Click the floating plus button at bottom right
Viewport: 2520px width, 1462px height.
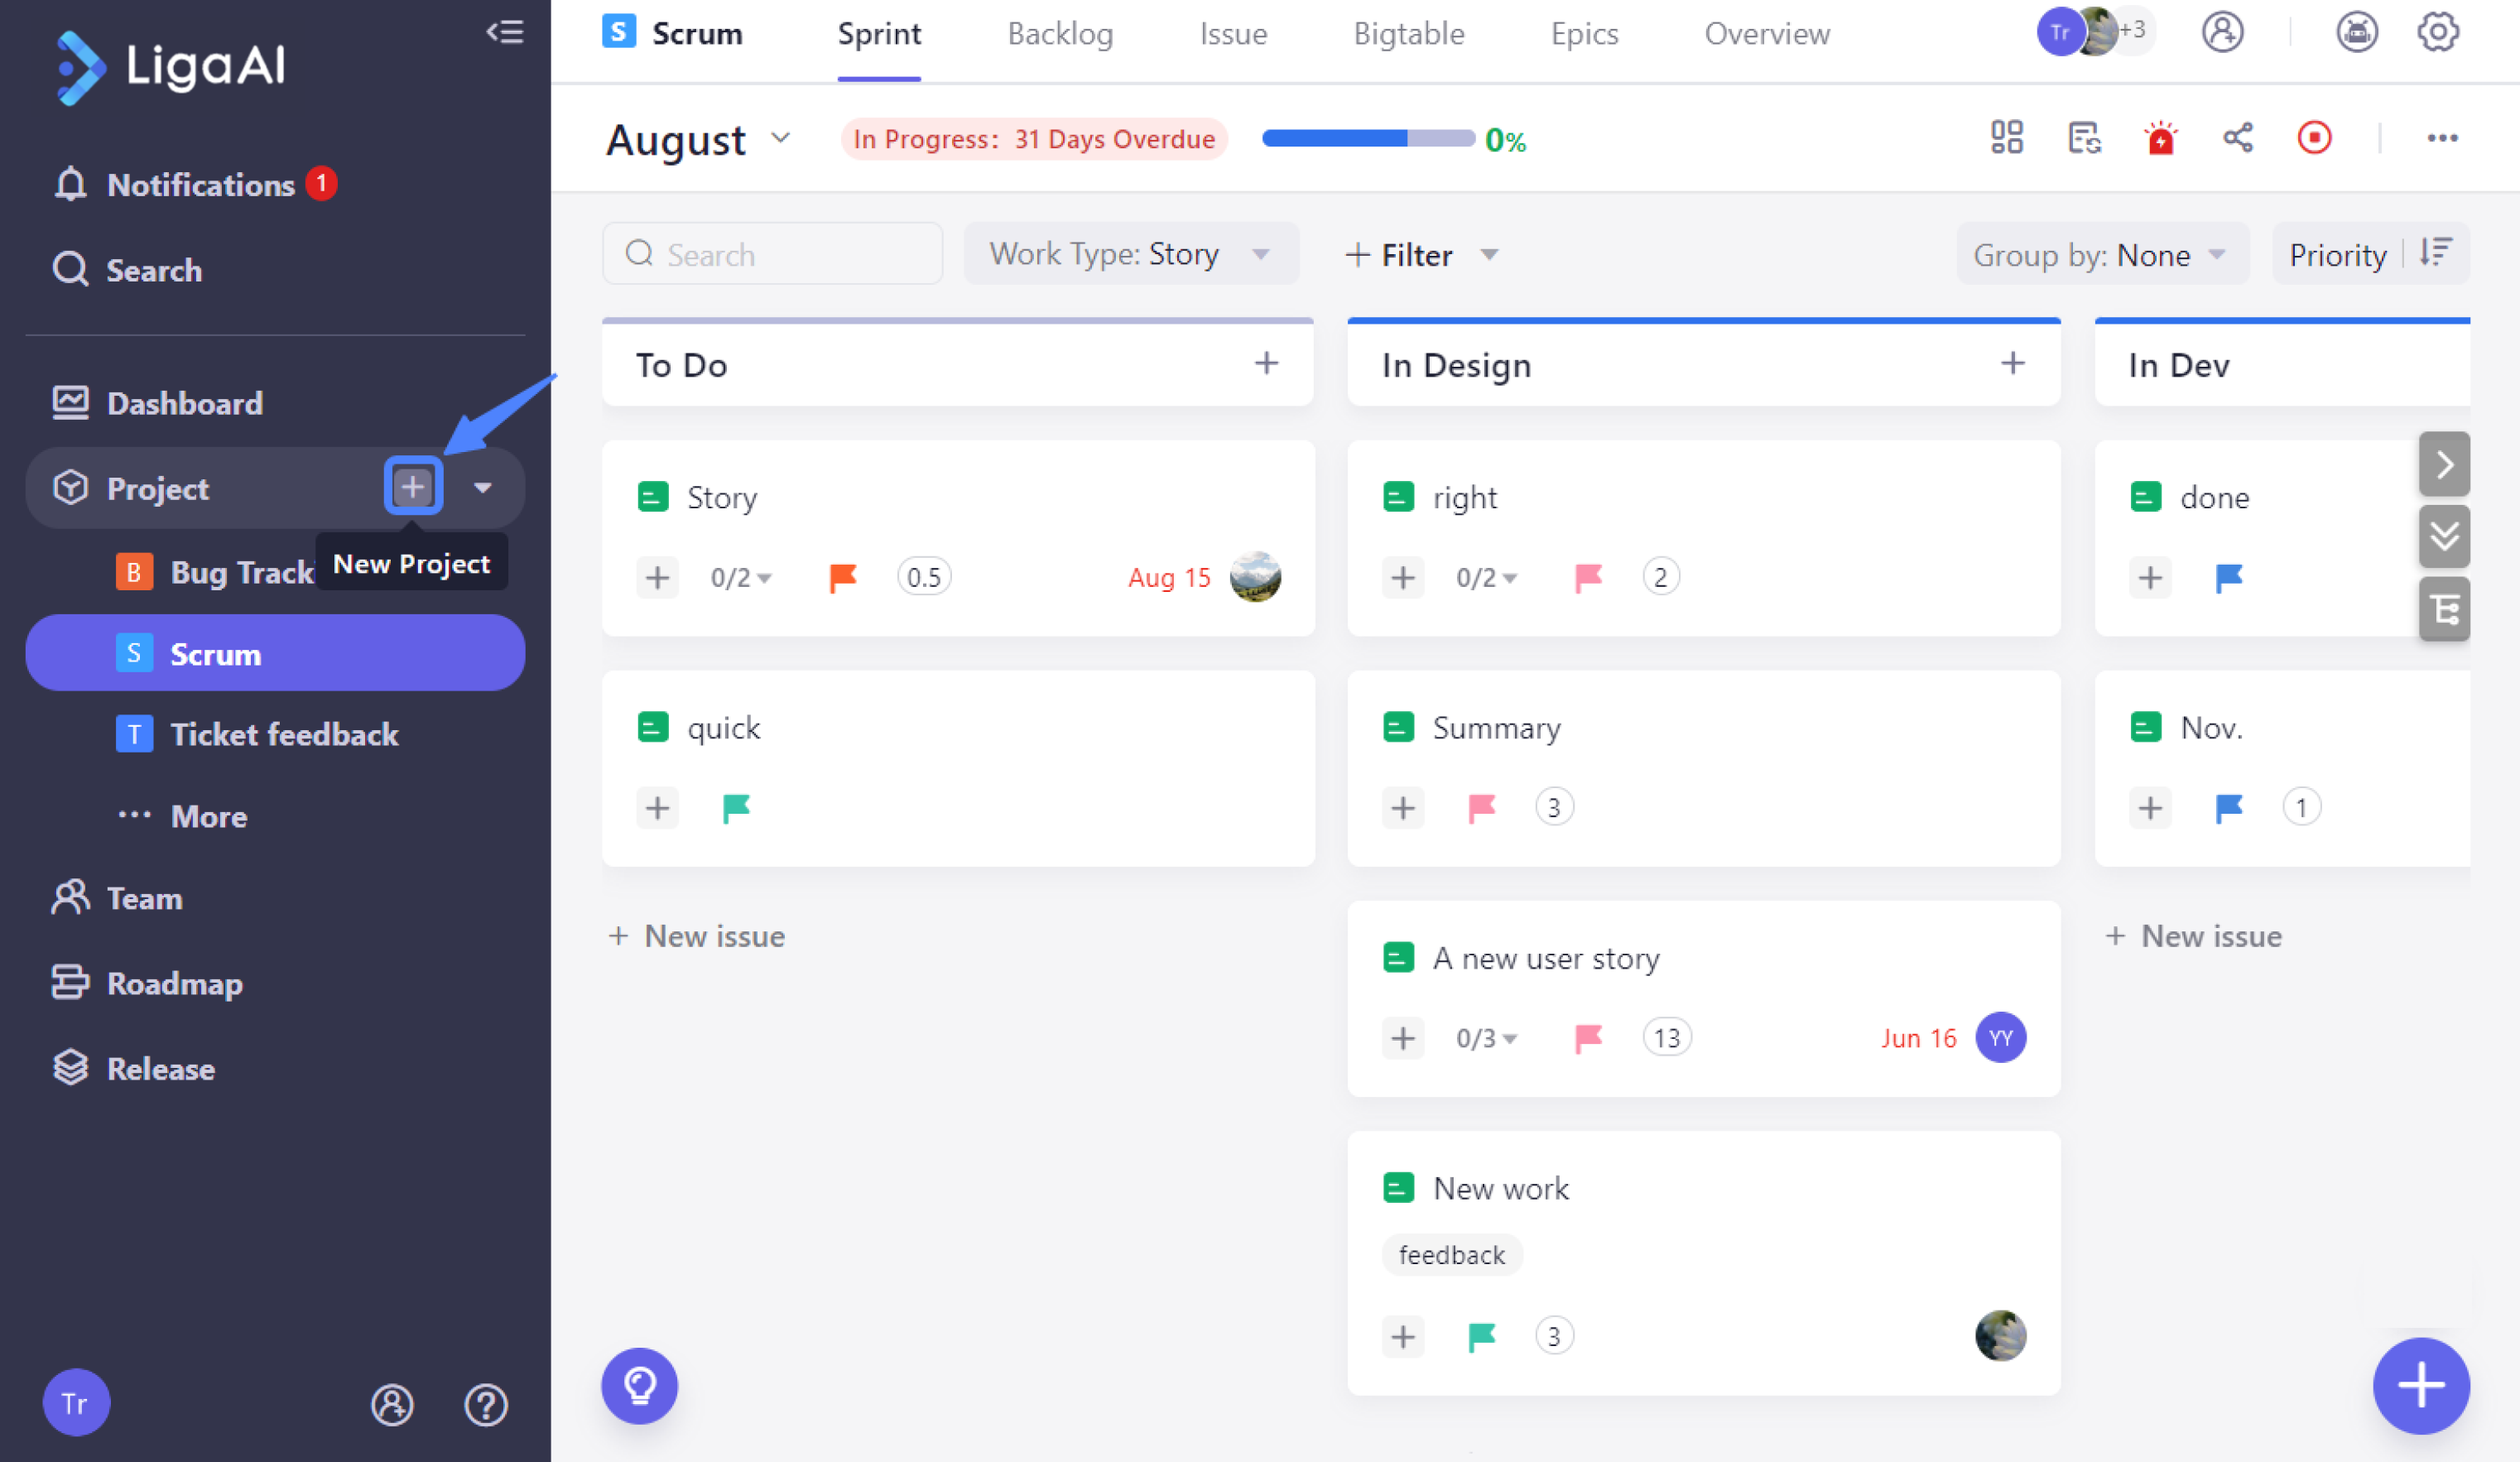(2421, 1386)
